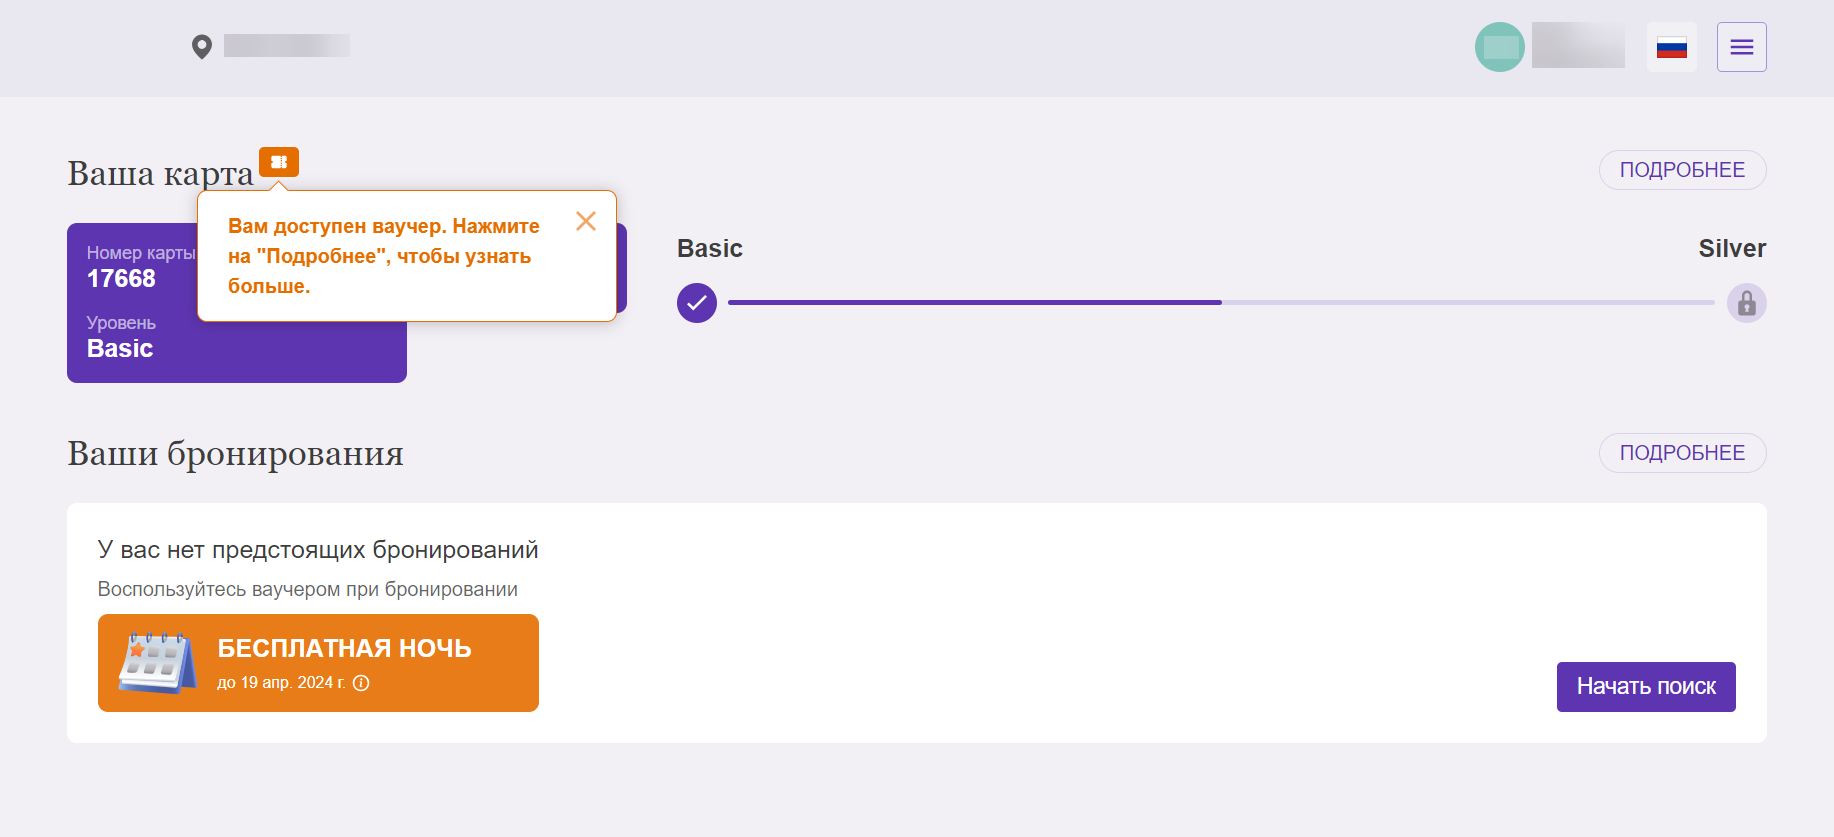The width and height of the screenshot is (1834, 837).
Task: Click the Basic level checkmark icon
Action: coord(697,303)
